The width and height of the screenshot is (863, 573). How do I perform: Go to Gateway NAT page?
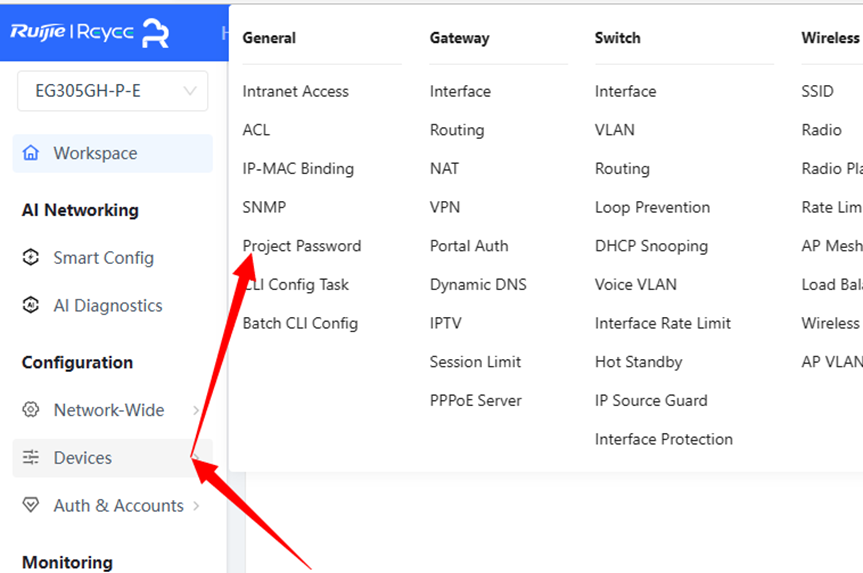(x=444, y=168)
